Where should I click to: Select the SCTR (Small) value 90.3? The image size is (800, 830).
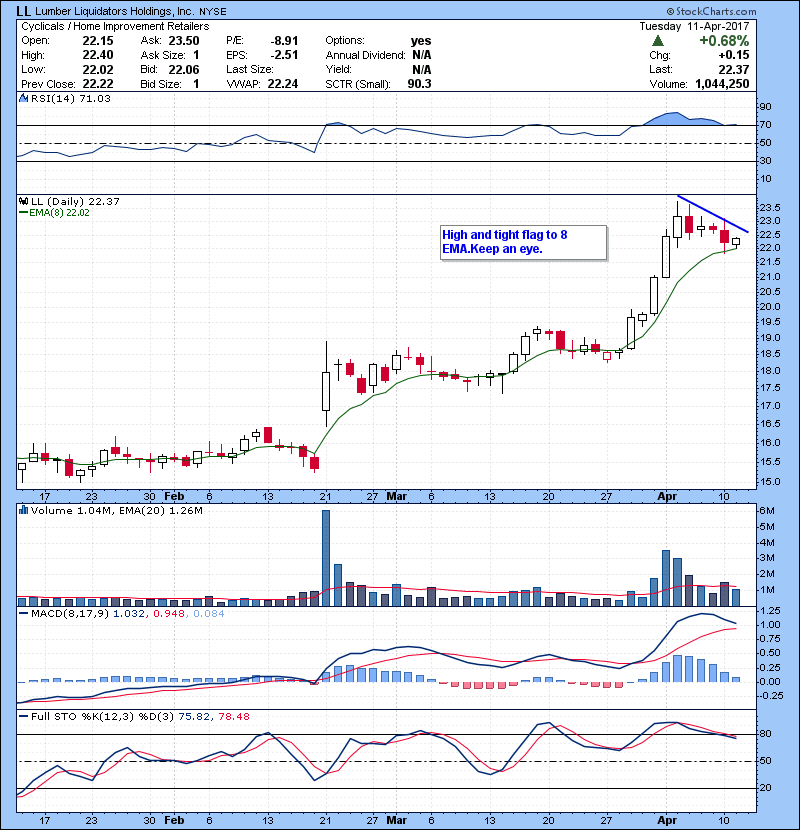(x=419, y=84)
